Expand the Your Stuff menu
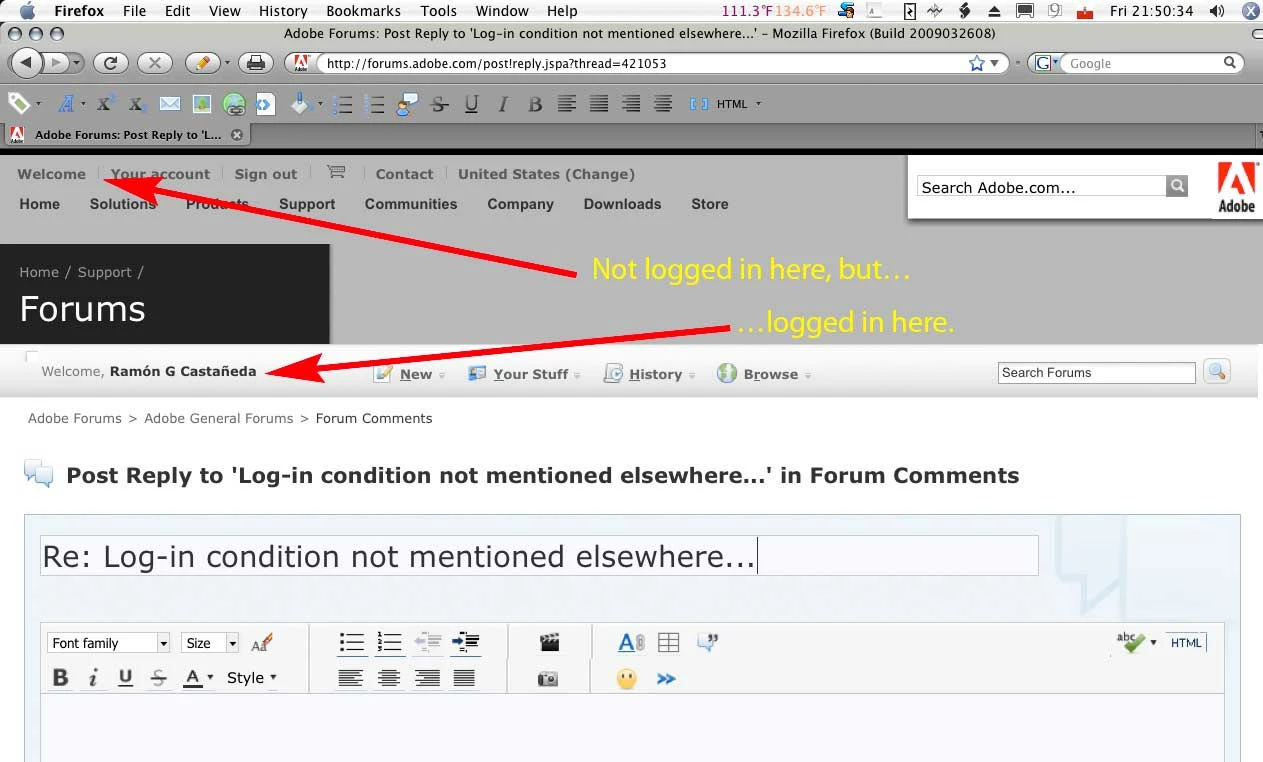 [x=524, y=374]
